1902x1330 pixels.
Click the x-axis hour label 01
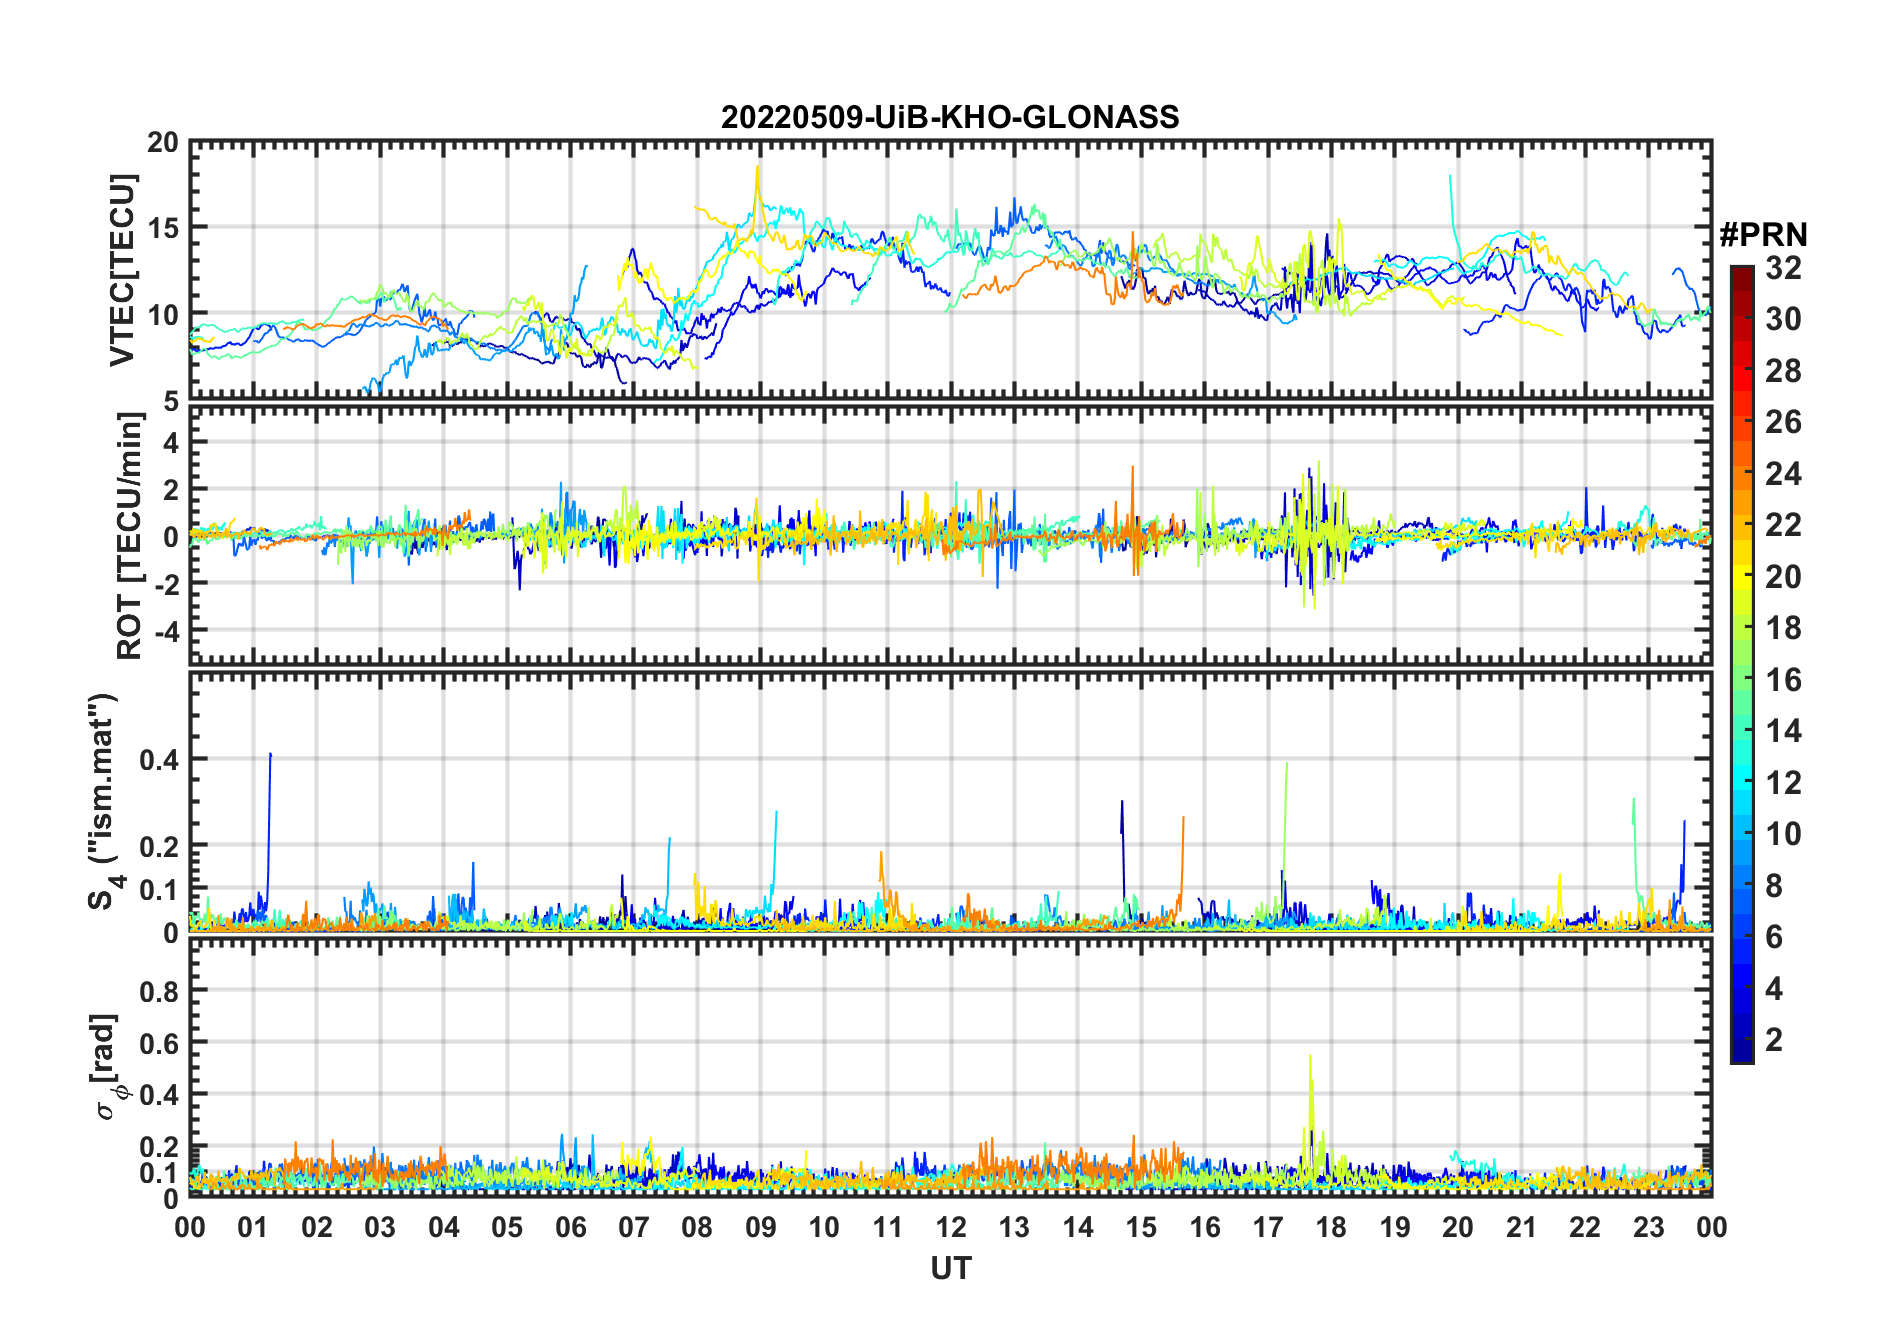tap(253, 1228)
